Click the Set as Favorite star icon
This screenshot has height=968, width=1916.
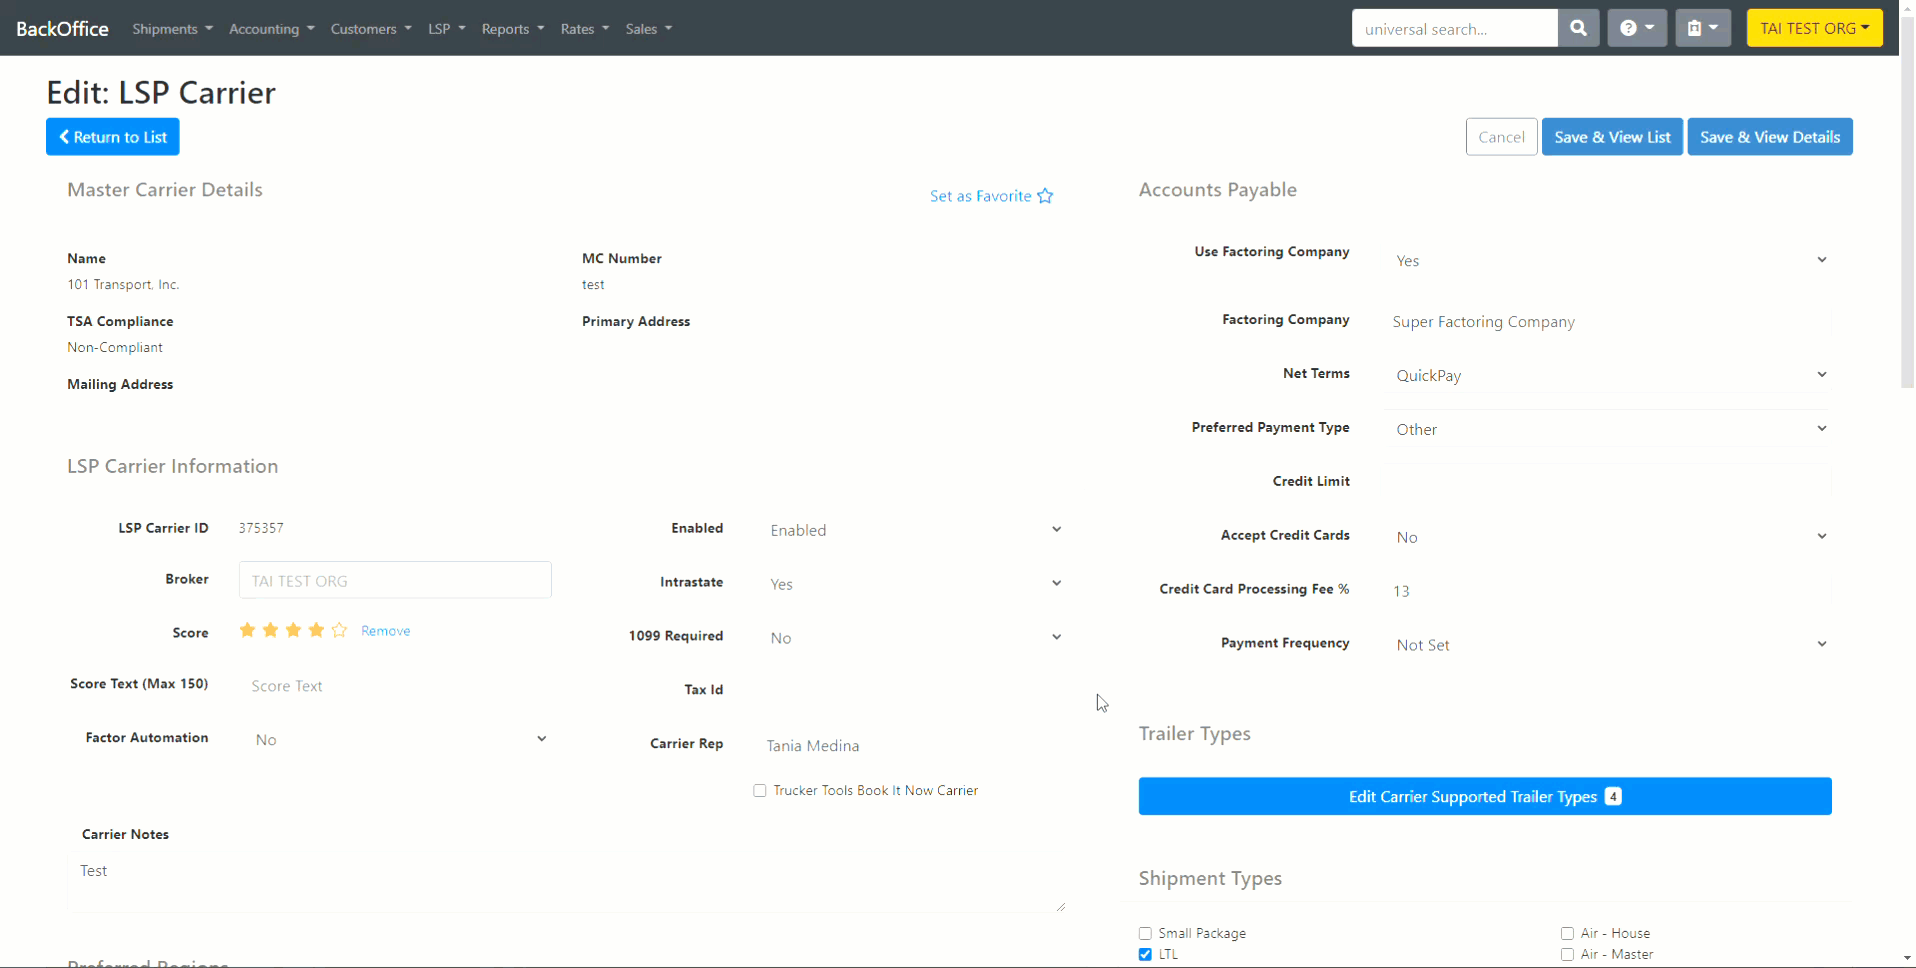1044,196
